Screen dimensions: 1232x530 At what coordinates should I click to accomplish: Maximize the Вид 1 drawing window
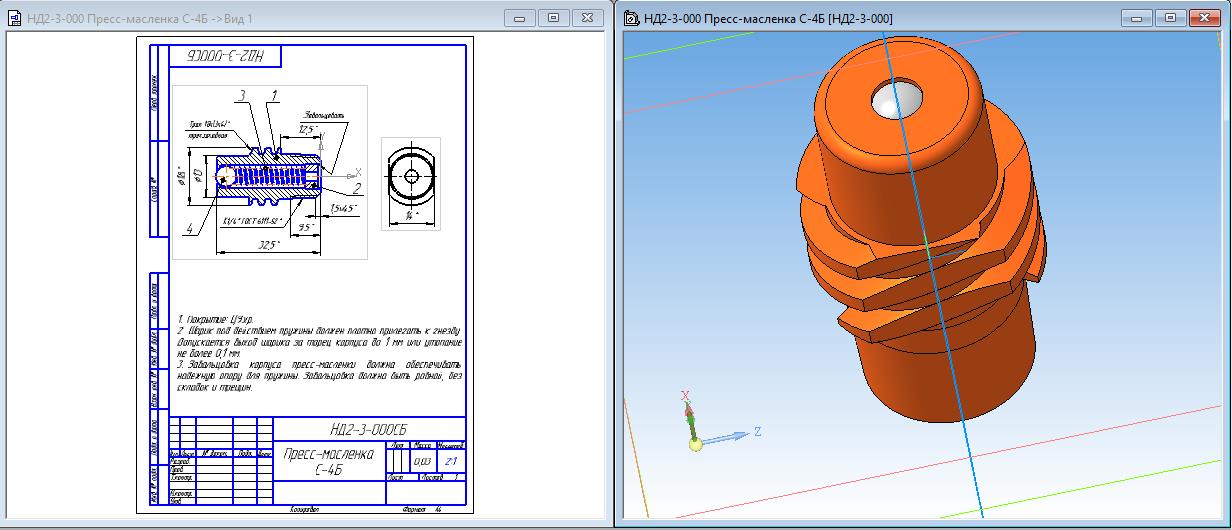(551, 18)
